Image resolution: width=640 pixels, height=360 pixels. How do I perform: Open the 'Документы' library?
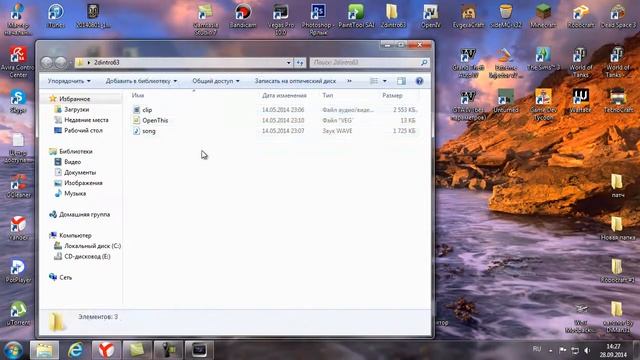(80, 173)
